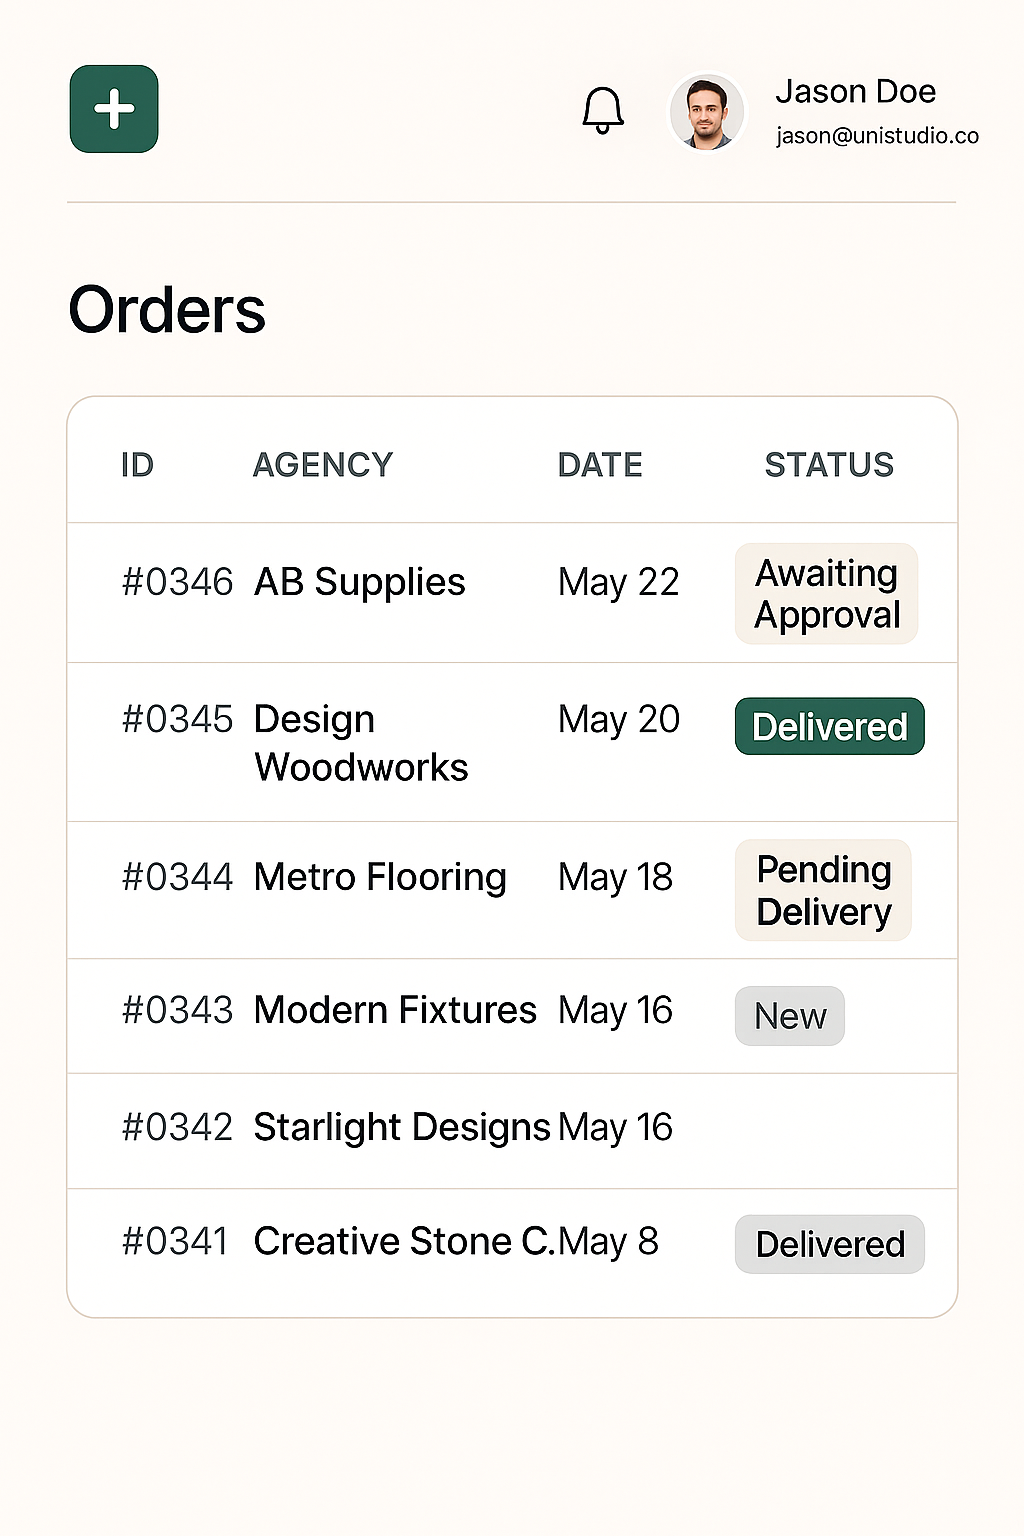Click Jason Doe's profile avatar
This screenshot has height=1536, width=1024.
coord(707,112)
